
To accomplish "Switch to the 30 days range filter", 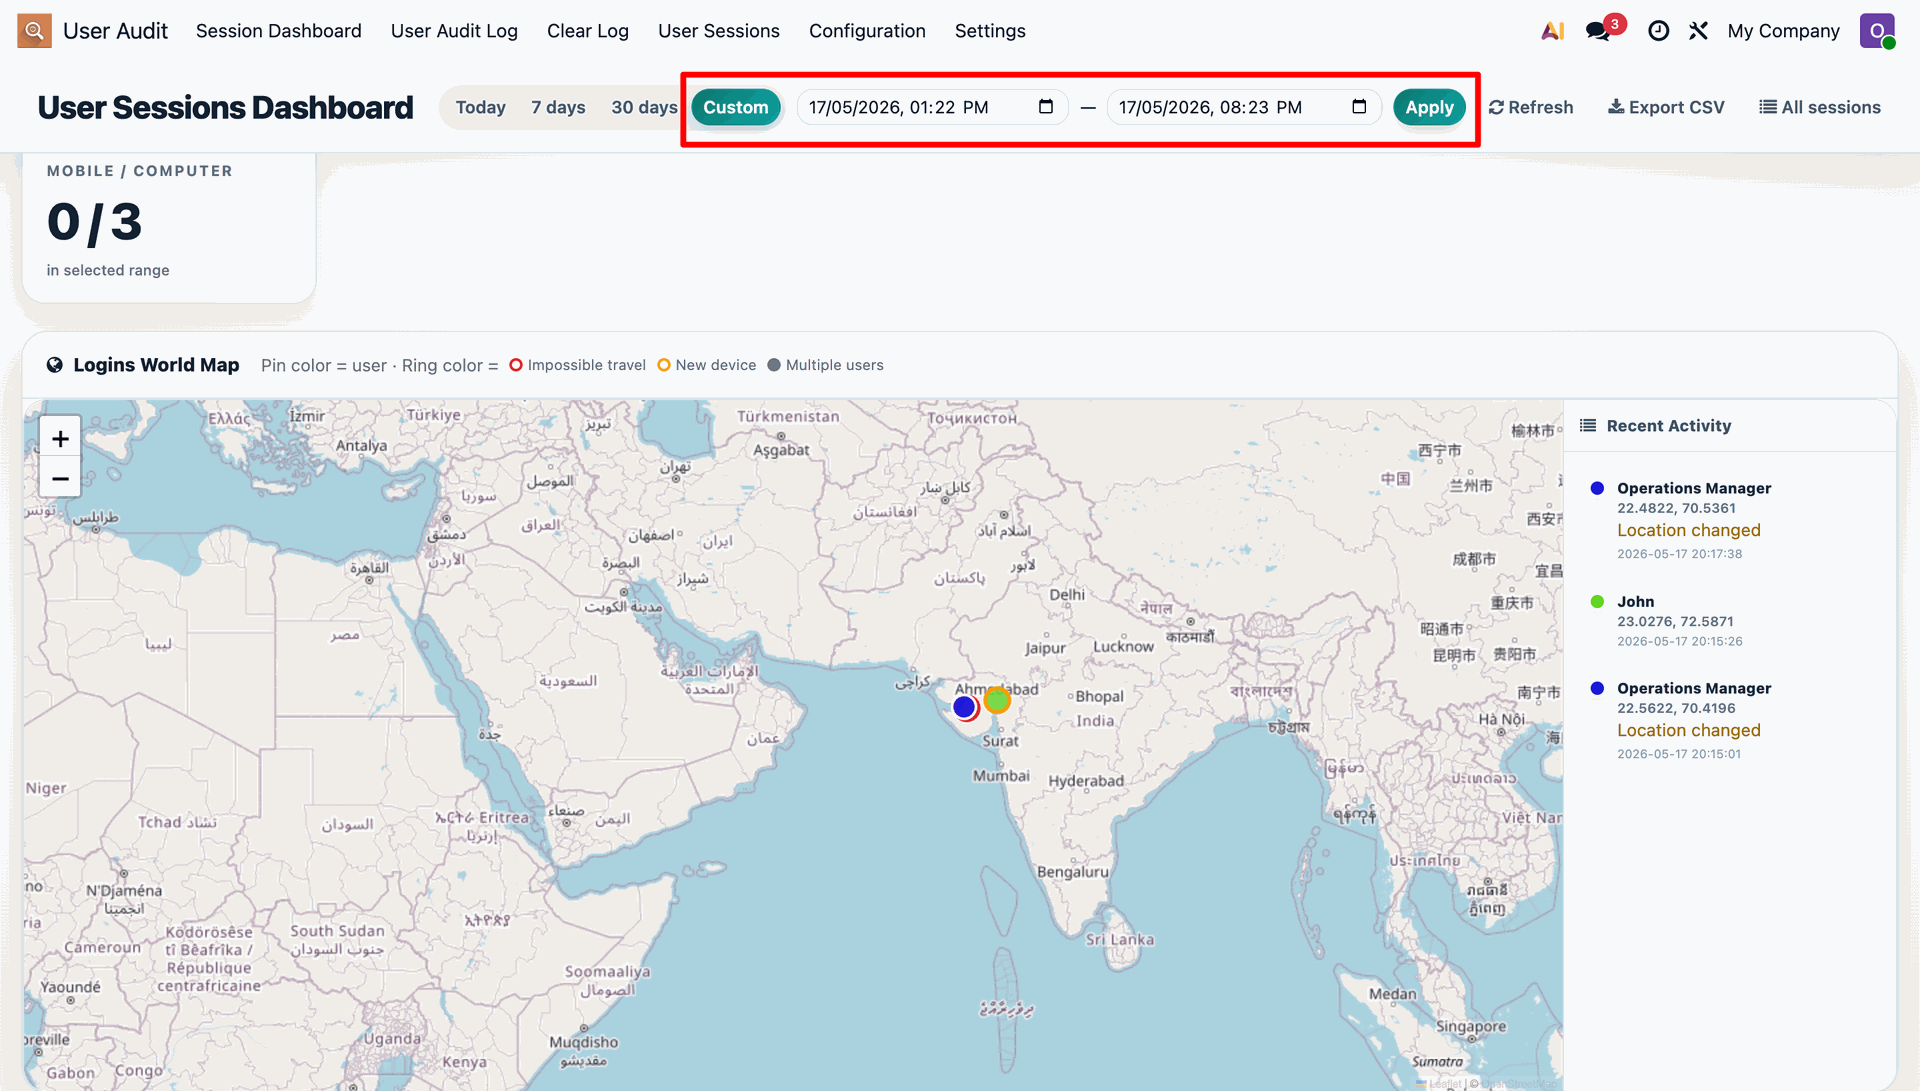I will [644, 107].
